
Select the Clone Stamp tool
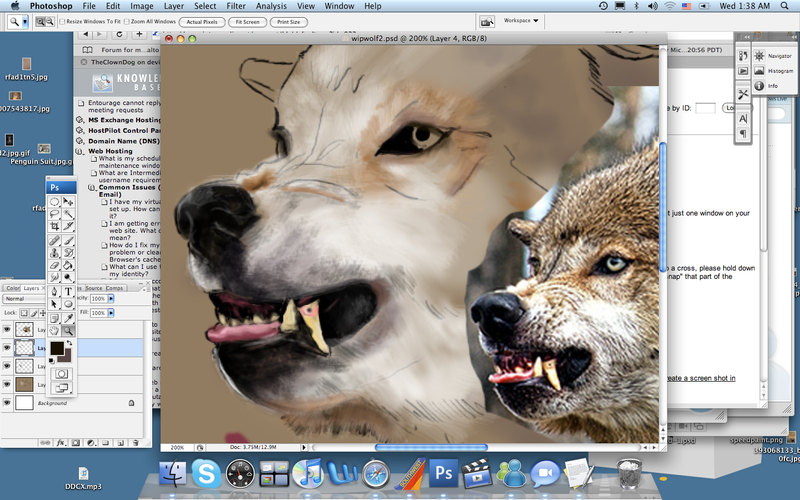[55, 253]
